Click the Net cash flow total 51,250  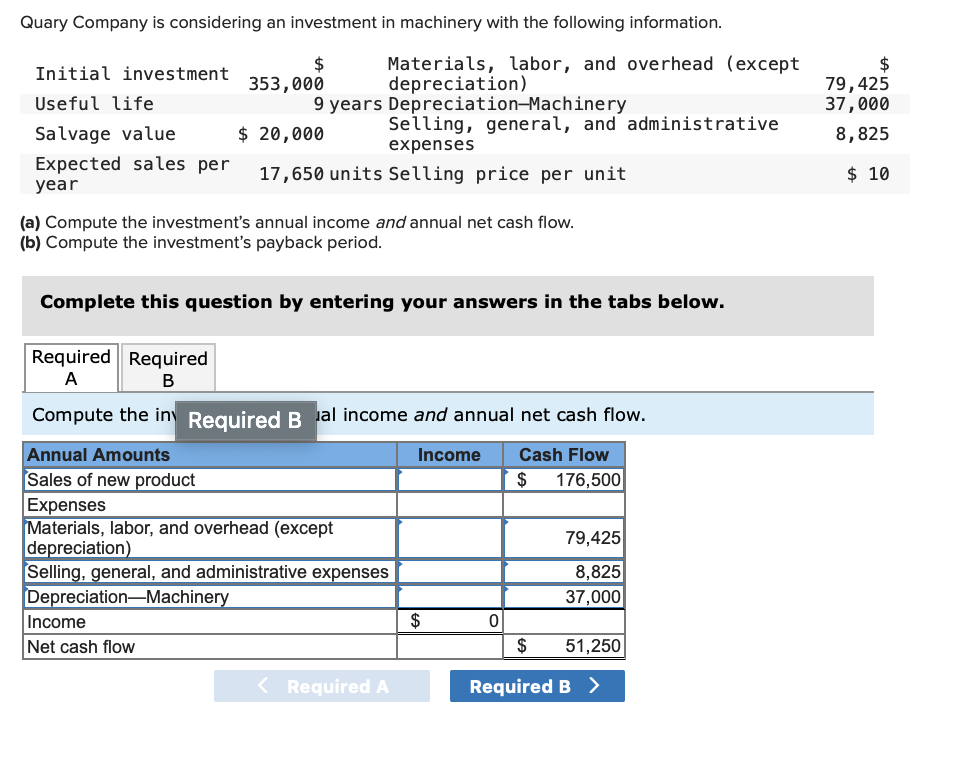click(563, 646)
